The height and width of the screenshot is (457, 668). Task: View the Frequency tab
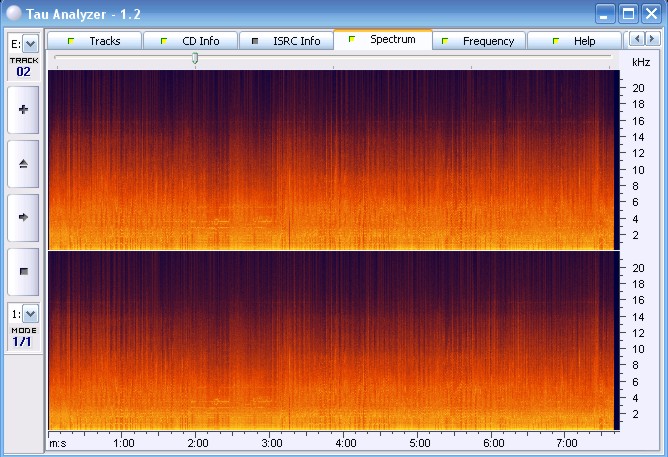(x=479, y=41)
